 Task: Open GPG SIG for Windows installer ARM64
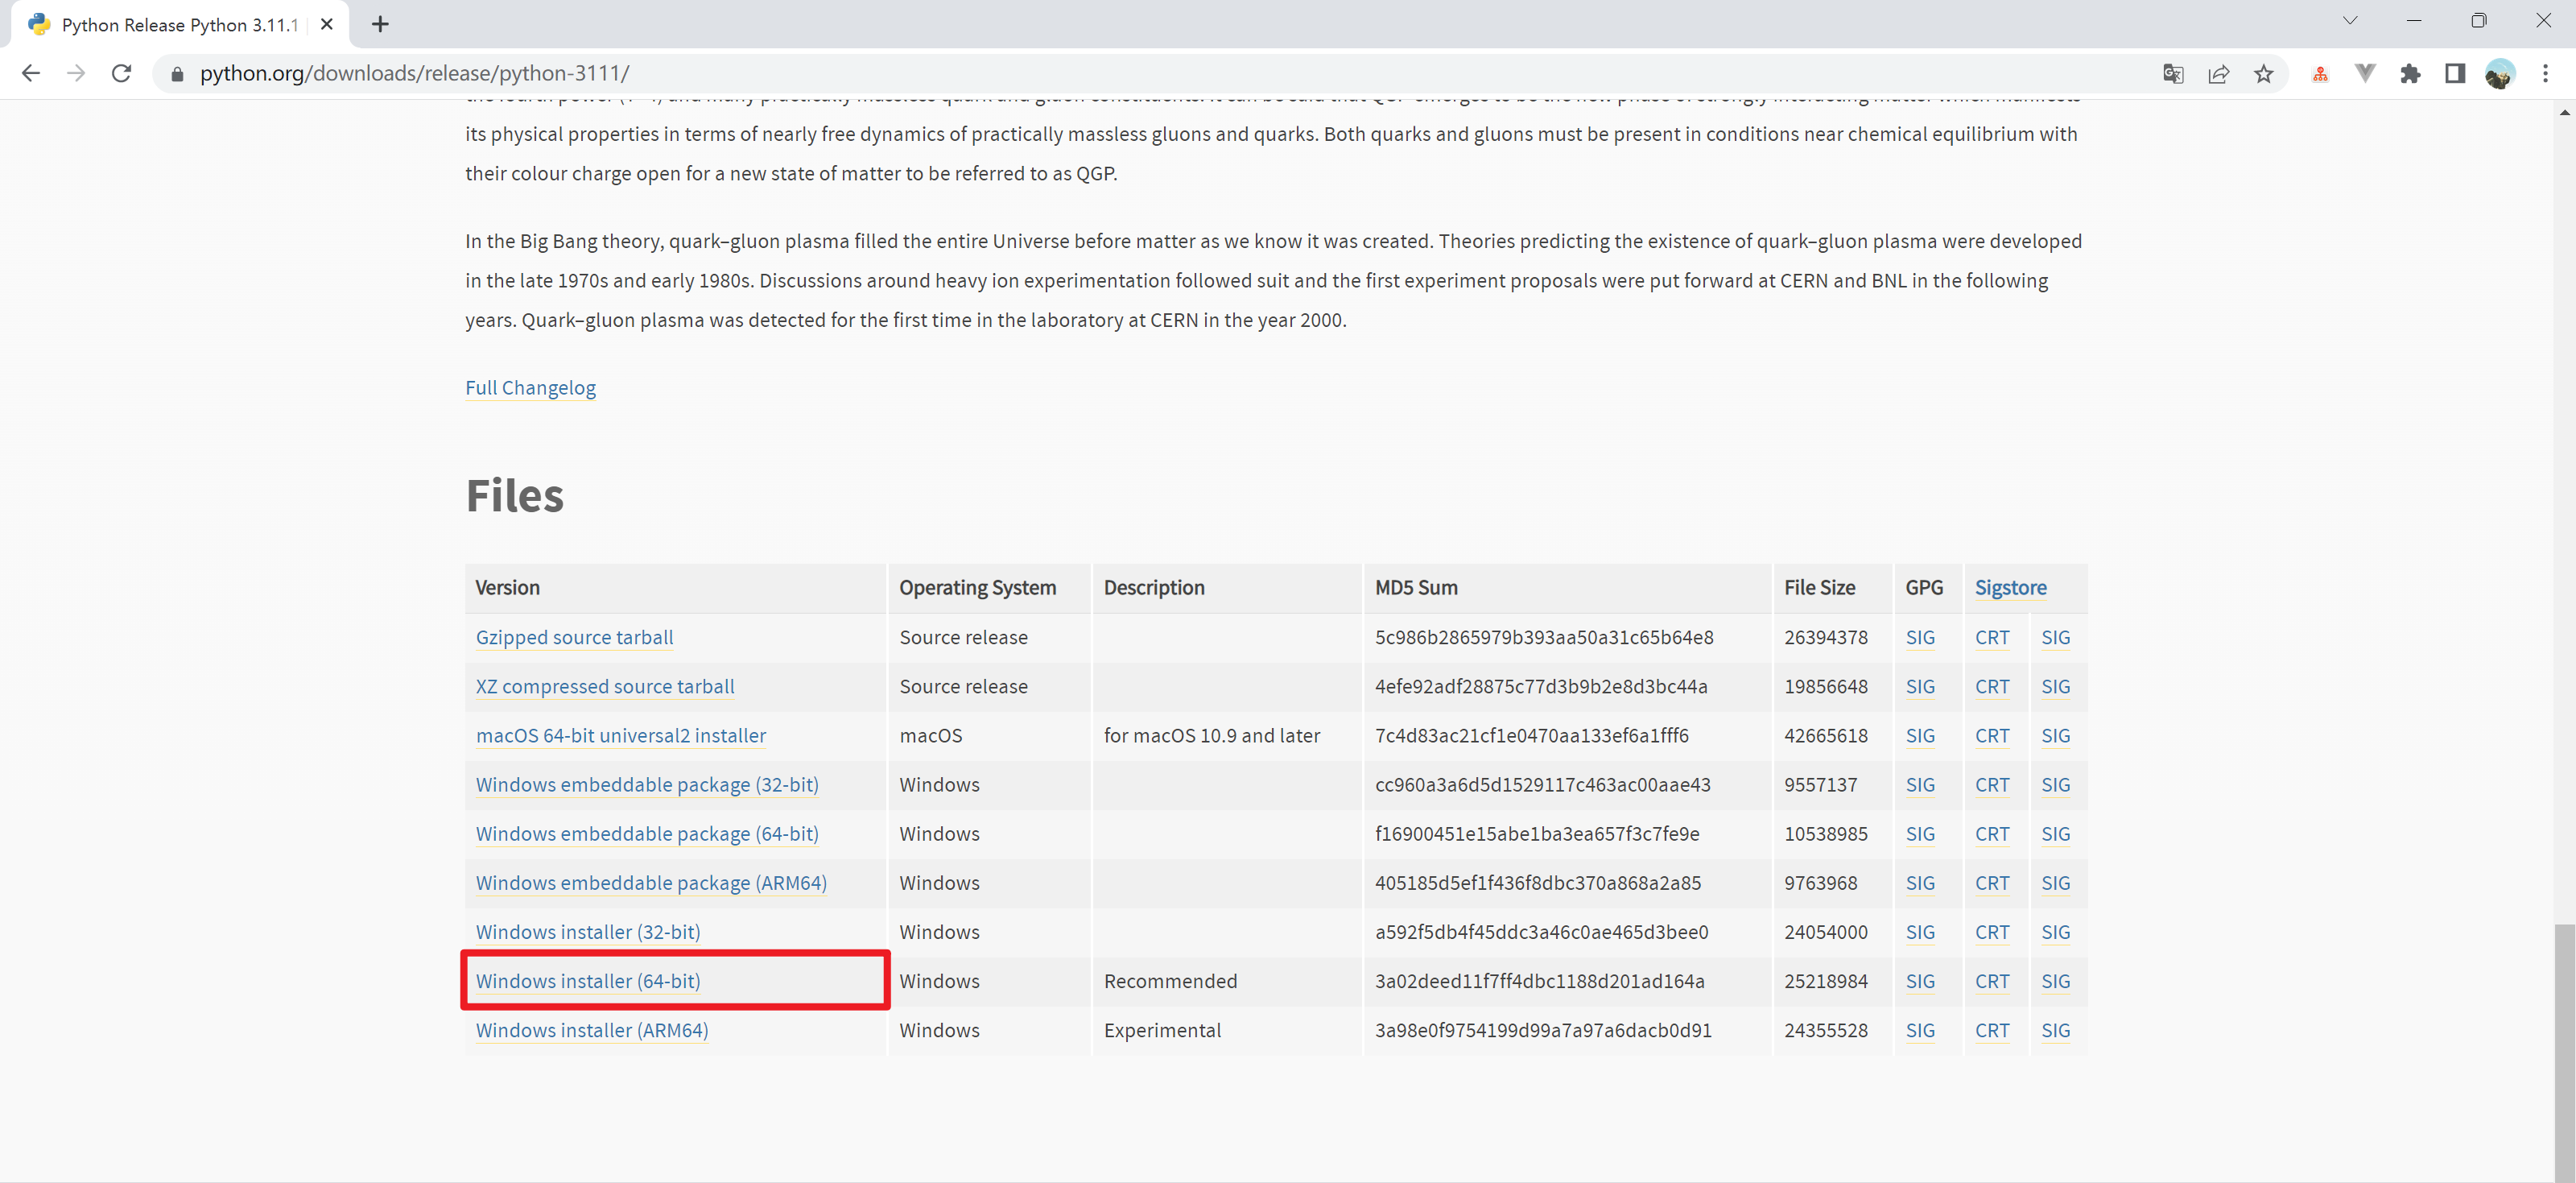[x=1920, y=1030]
